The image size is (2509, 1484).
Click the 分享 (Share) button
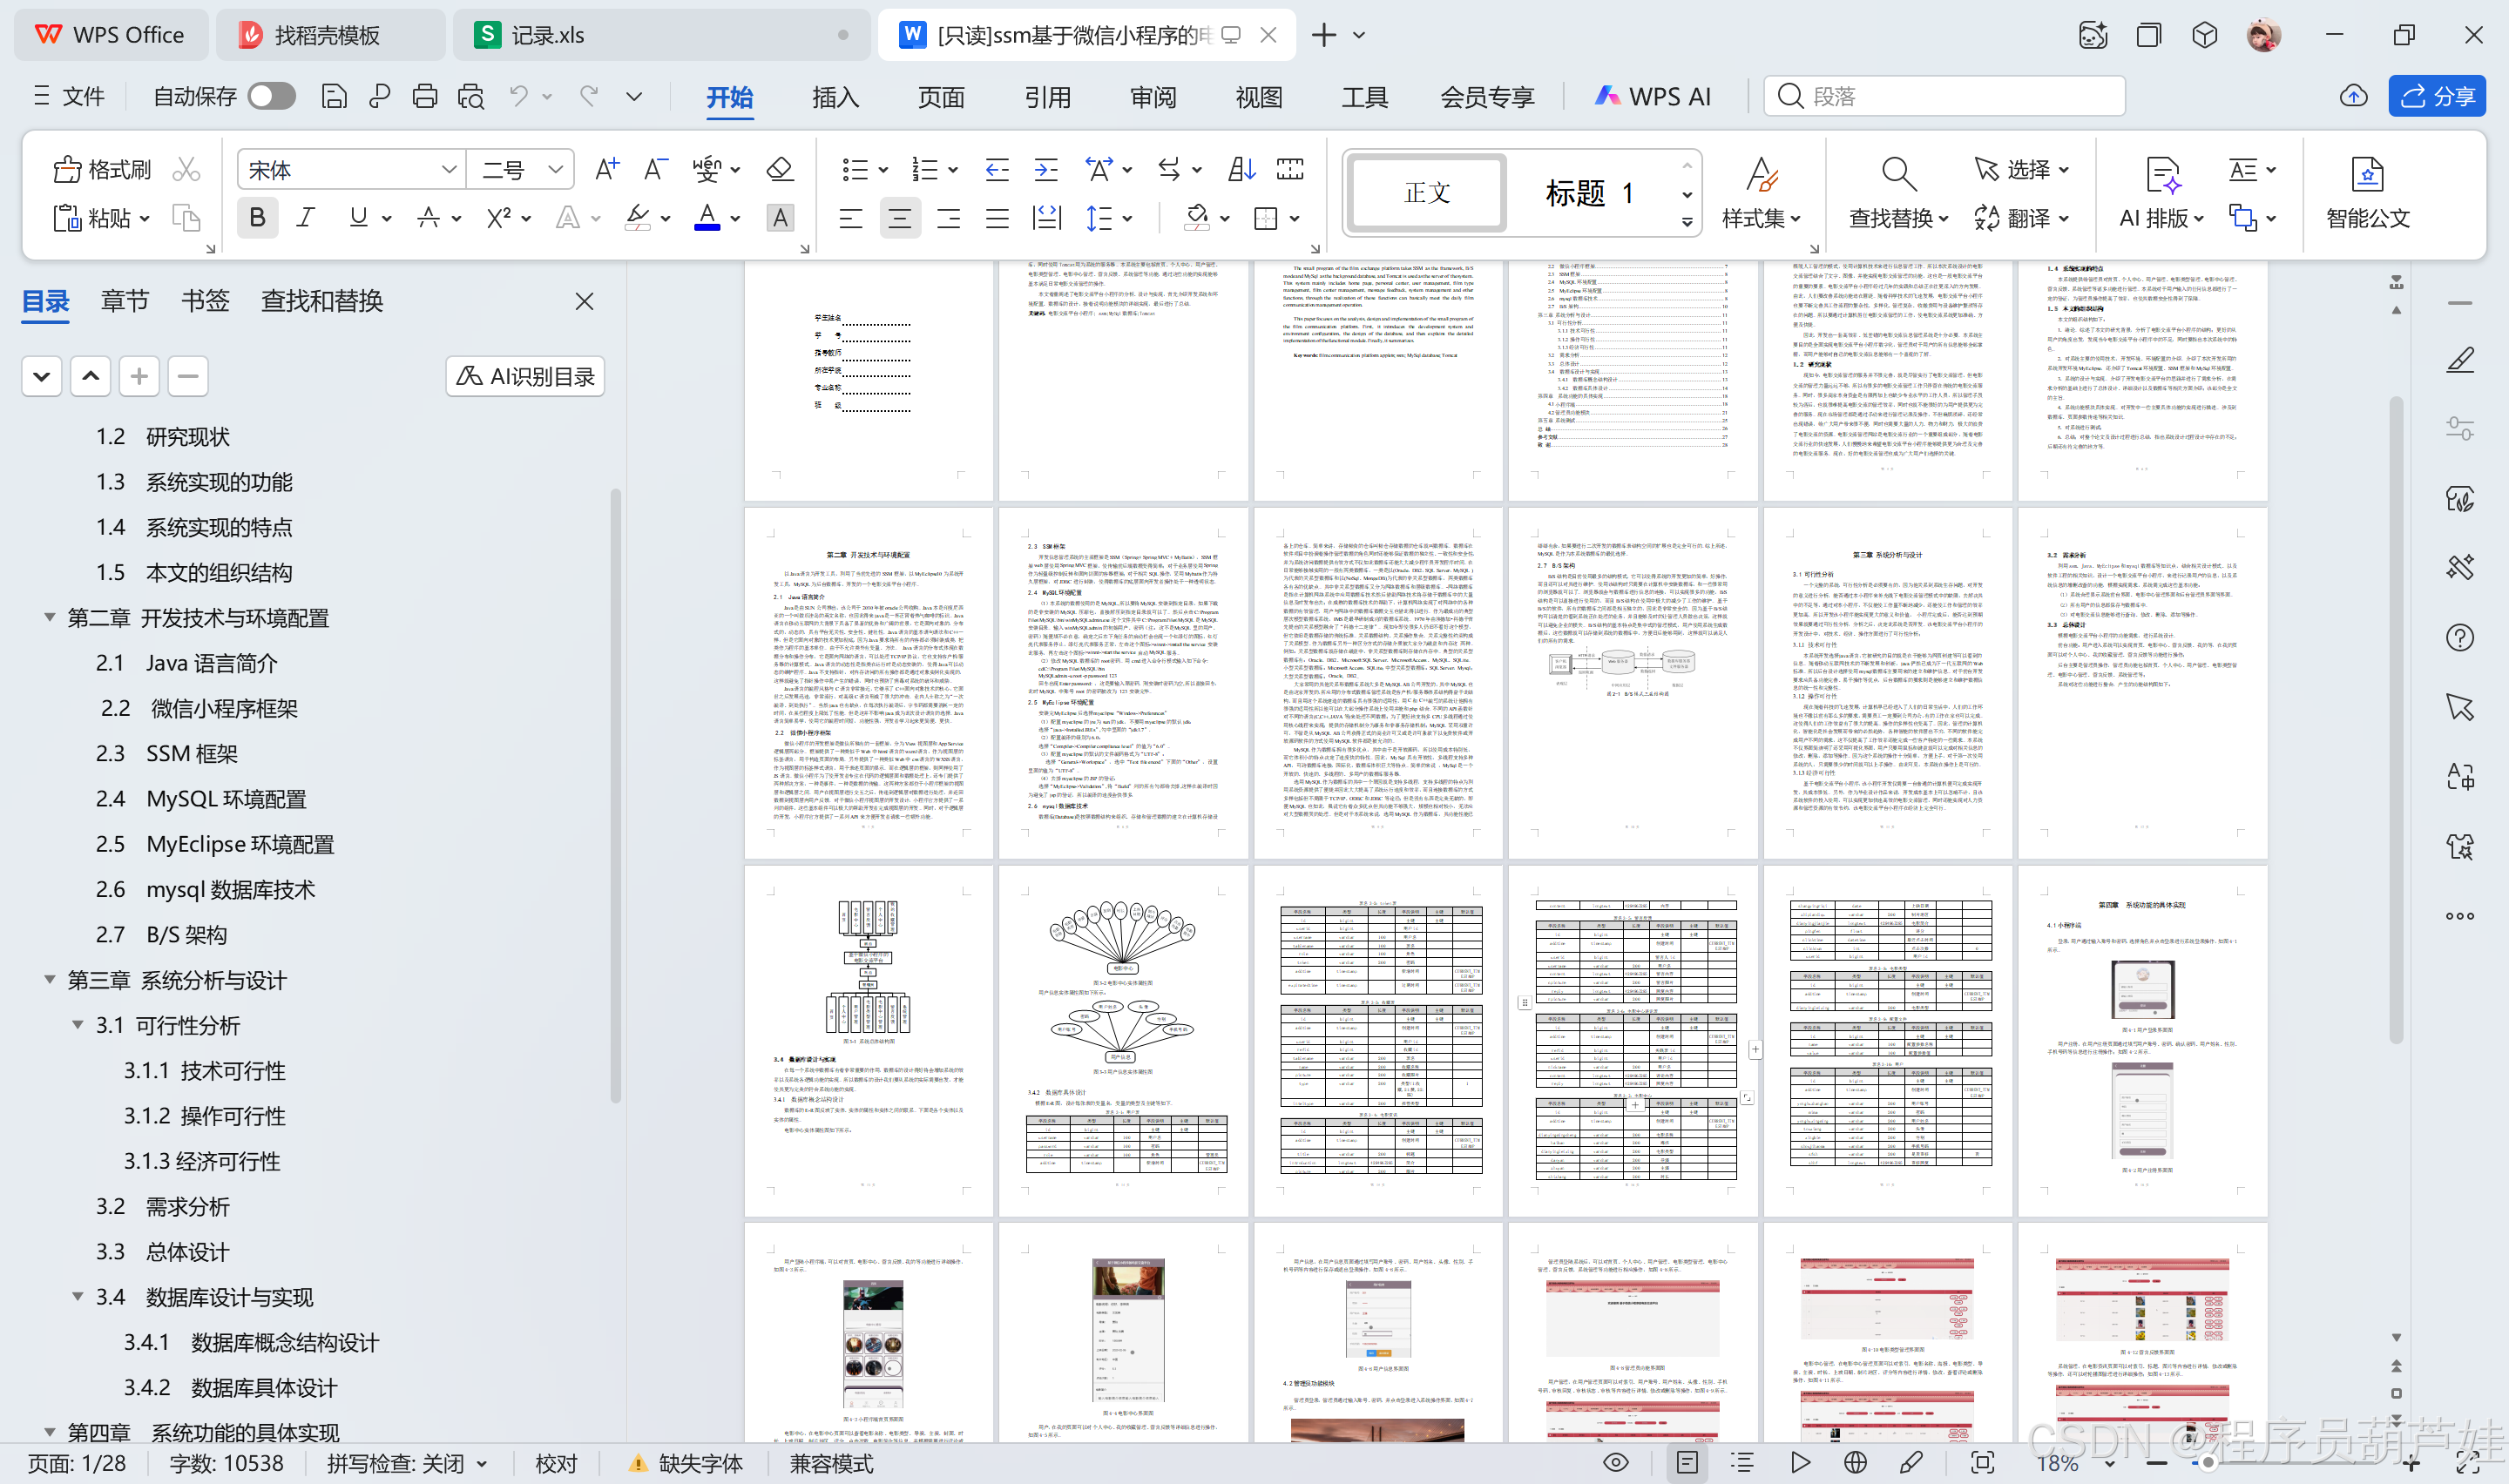click(x=2437, y=96)
